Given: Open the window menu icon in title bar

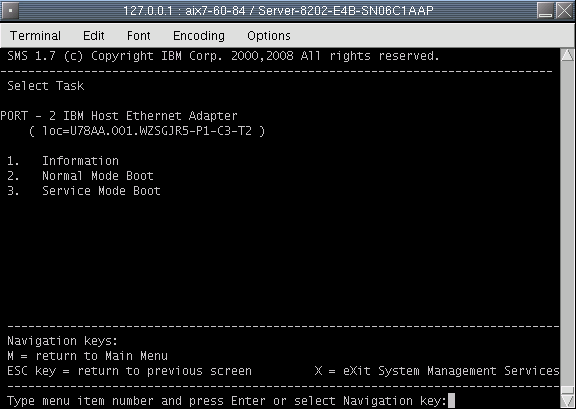Looking at the screenshot, I should 11,10.
